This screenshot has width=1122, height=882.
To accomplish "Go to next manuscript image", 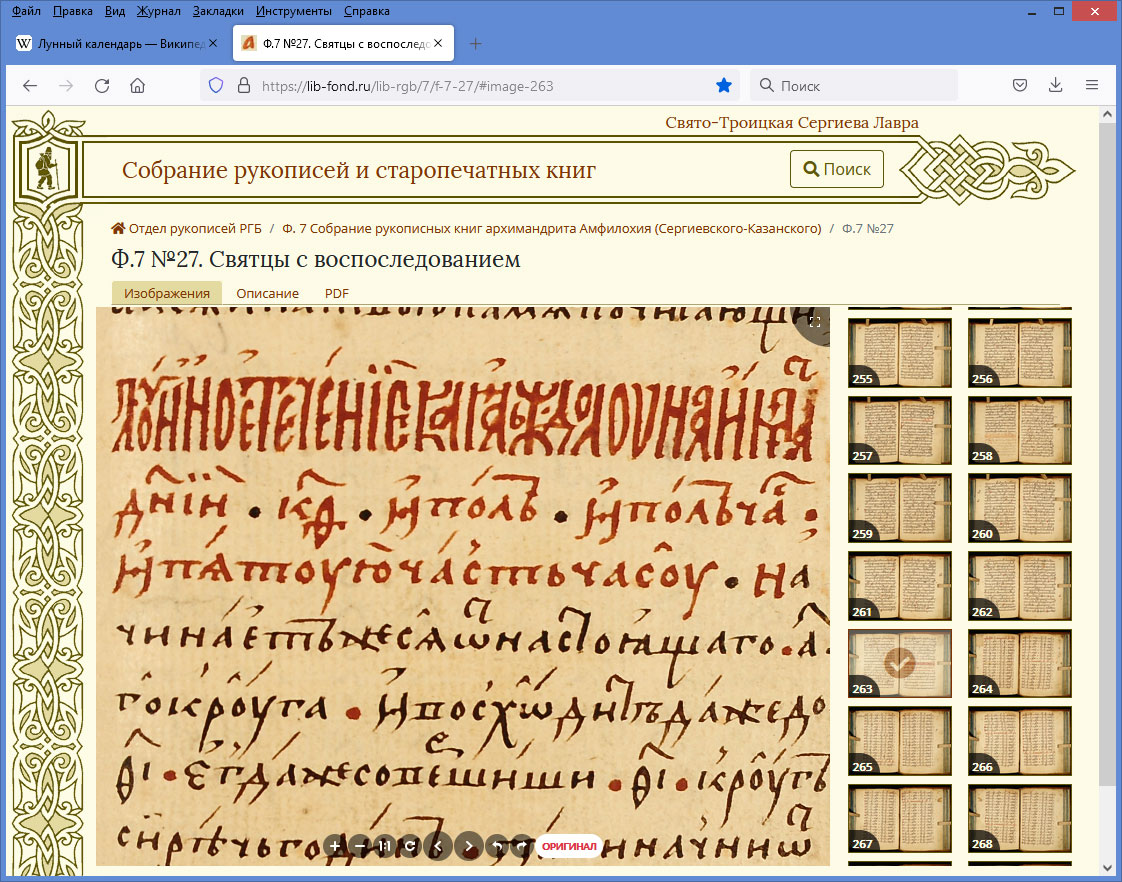I will pos(469,846).
